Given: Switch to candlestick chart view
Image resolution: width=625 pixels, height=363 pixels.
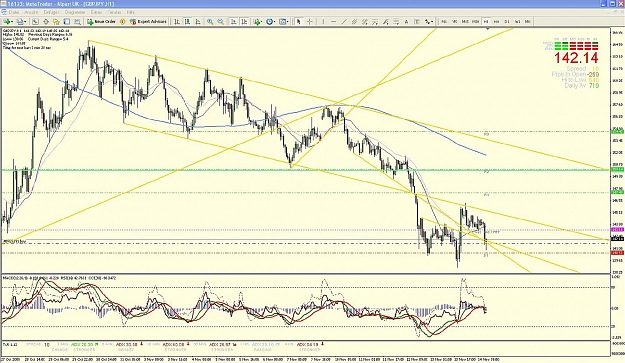Looking at the screenshot, I should point(187,22).
